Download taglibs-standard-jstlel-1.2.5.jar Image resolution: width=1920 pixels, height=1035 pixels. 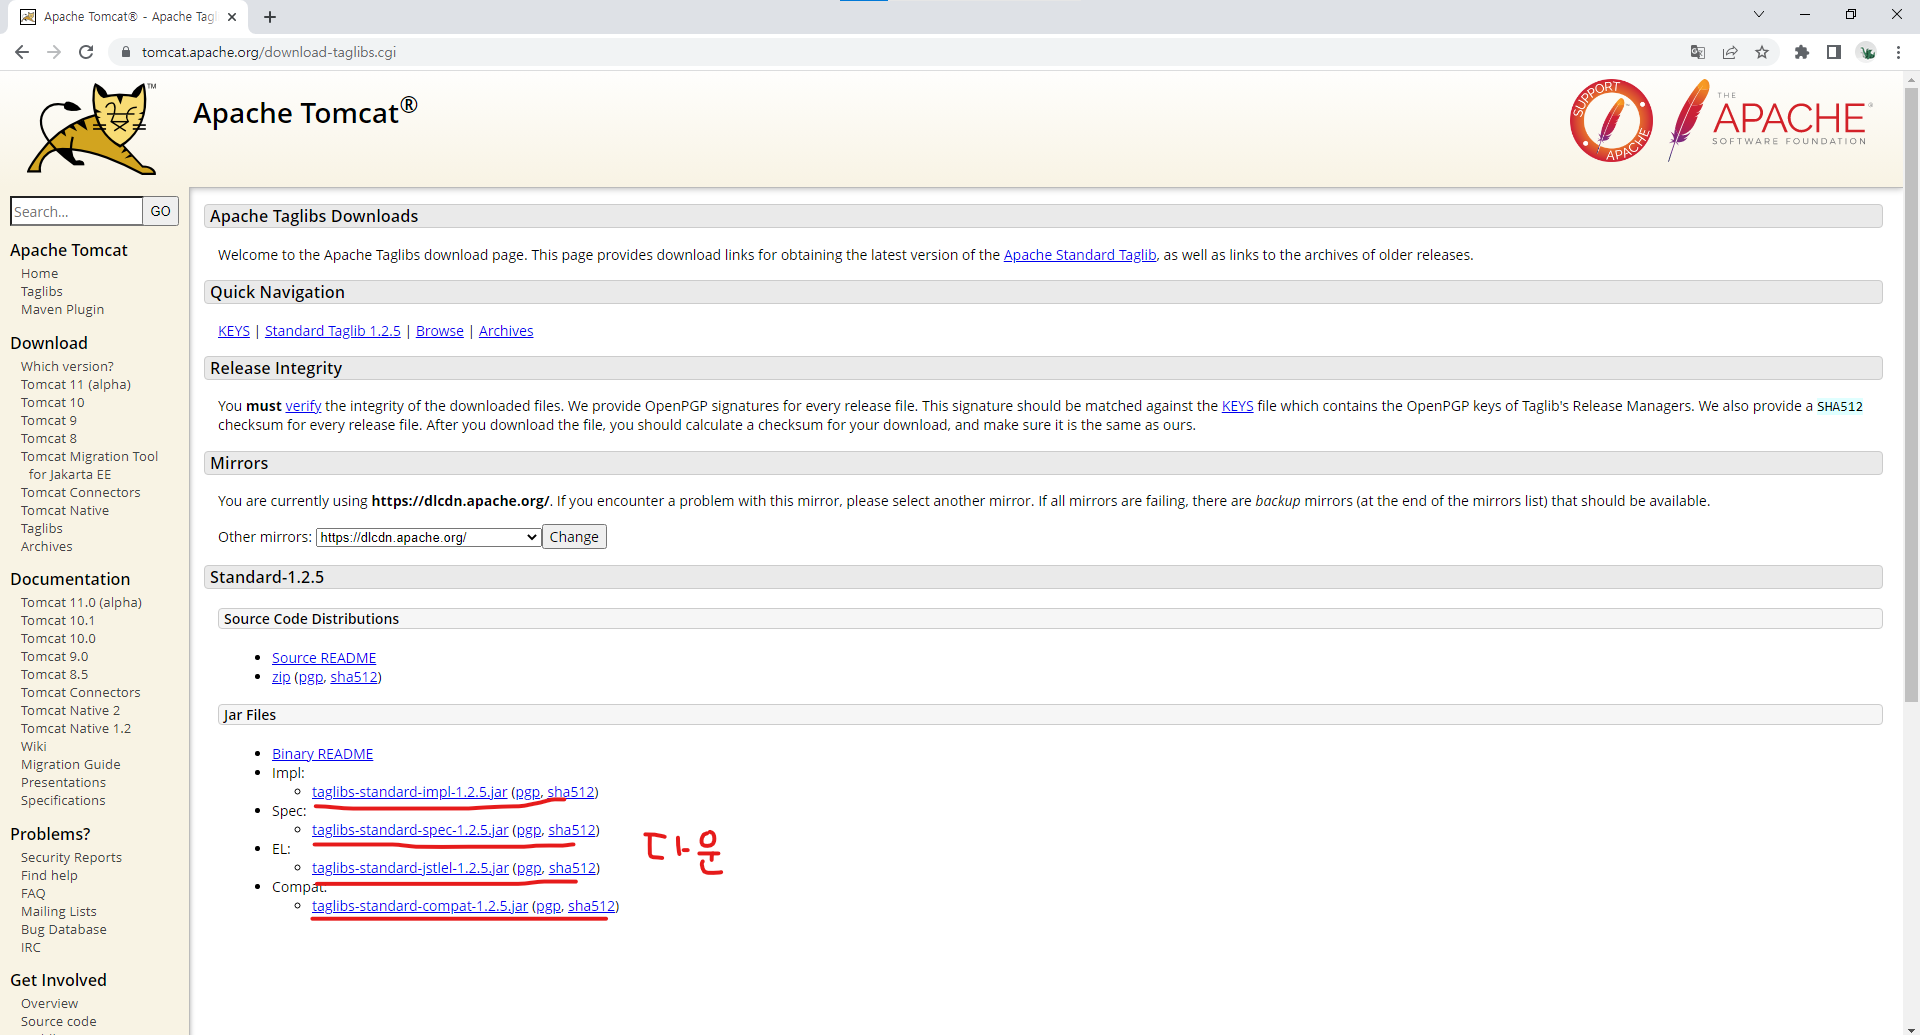click(x=410, y=868)
